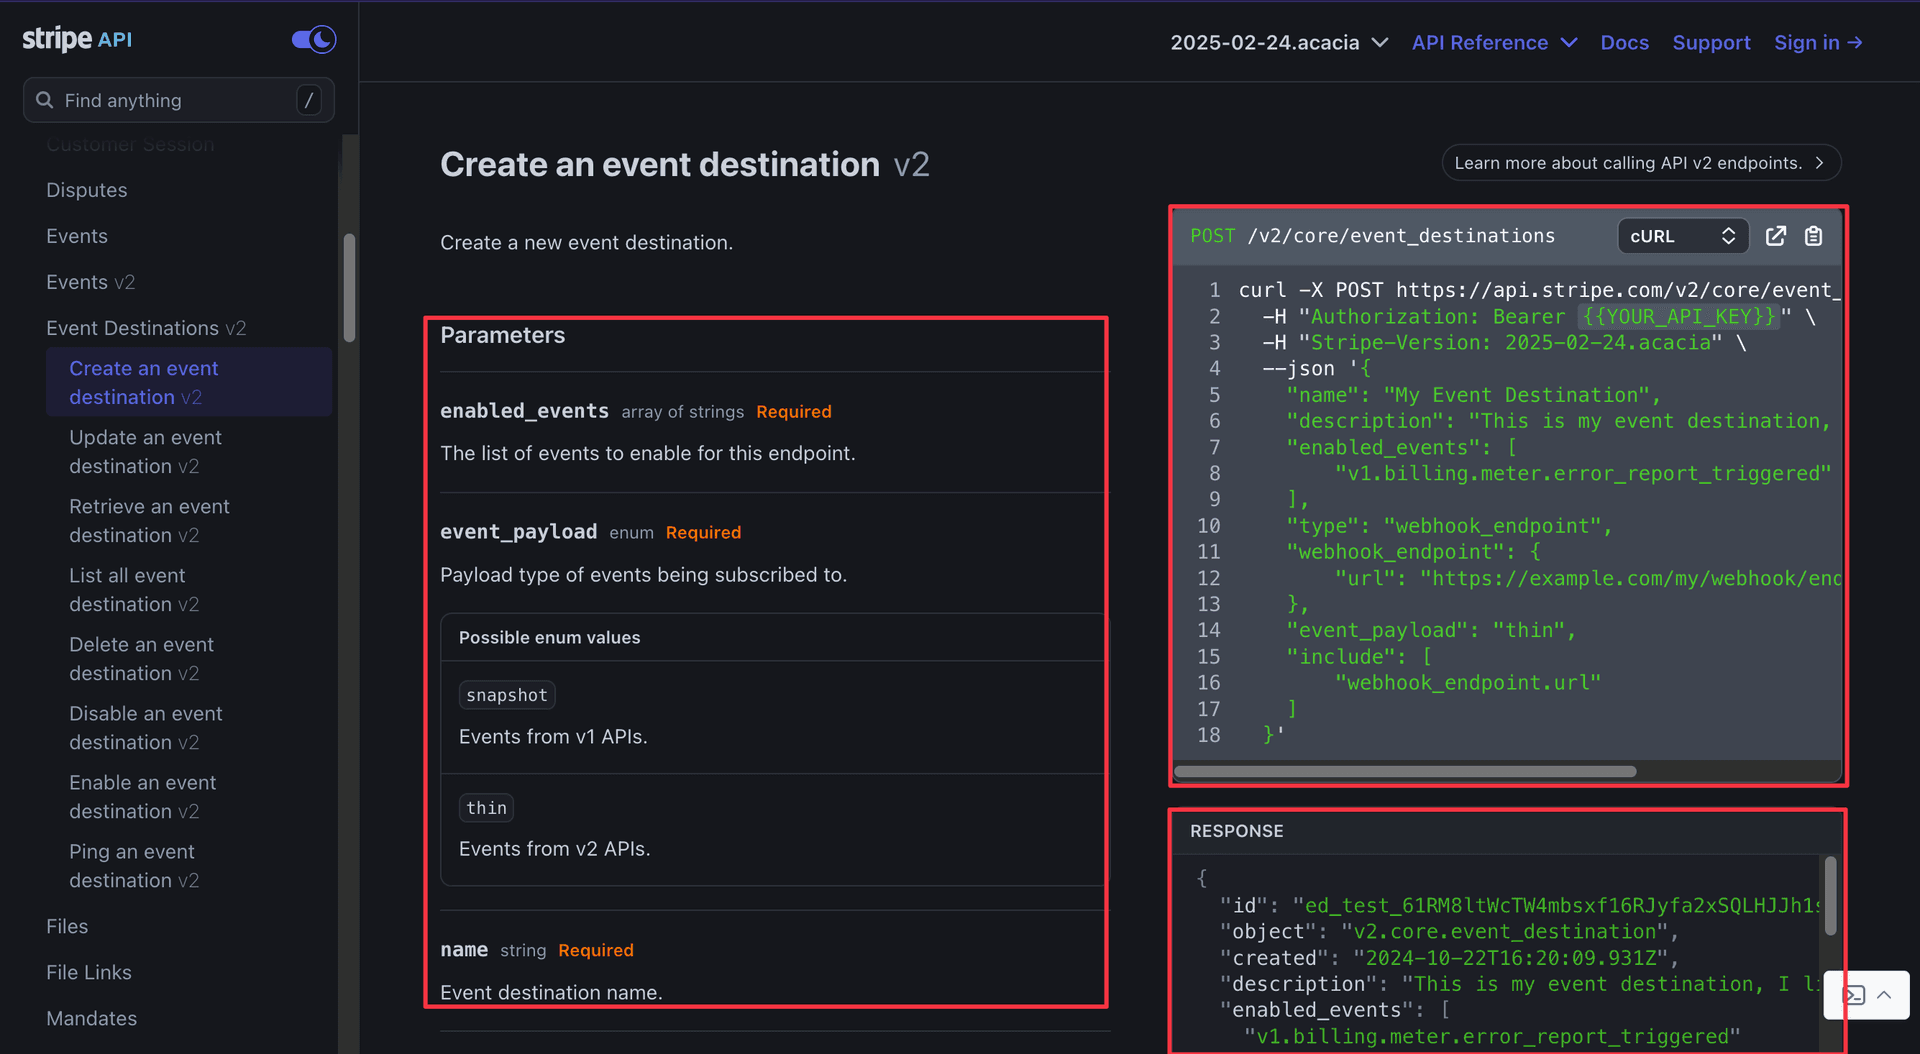The image size is (1920, 1054).
Task: Open the shell console via the terminal icon
Action: pyautogui.click(x=1854, y=995)
